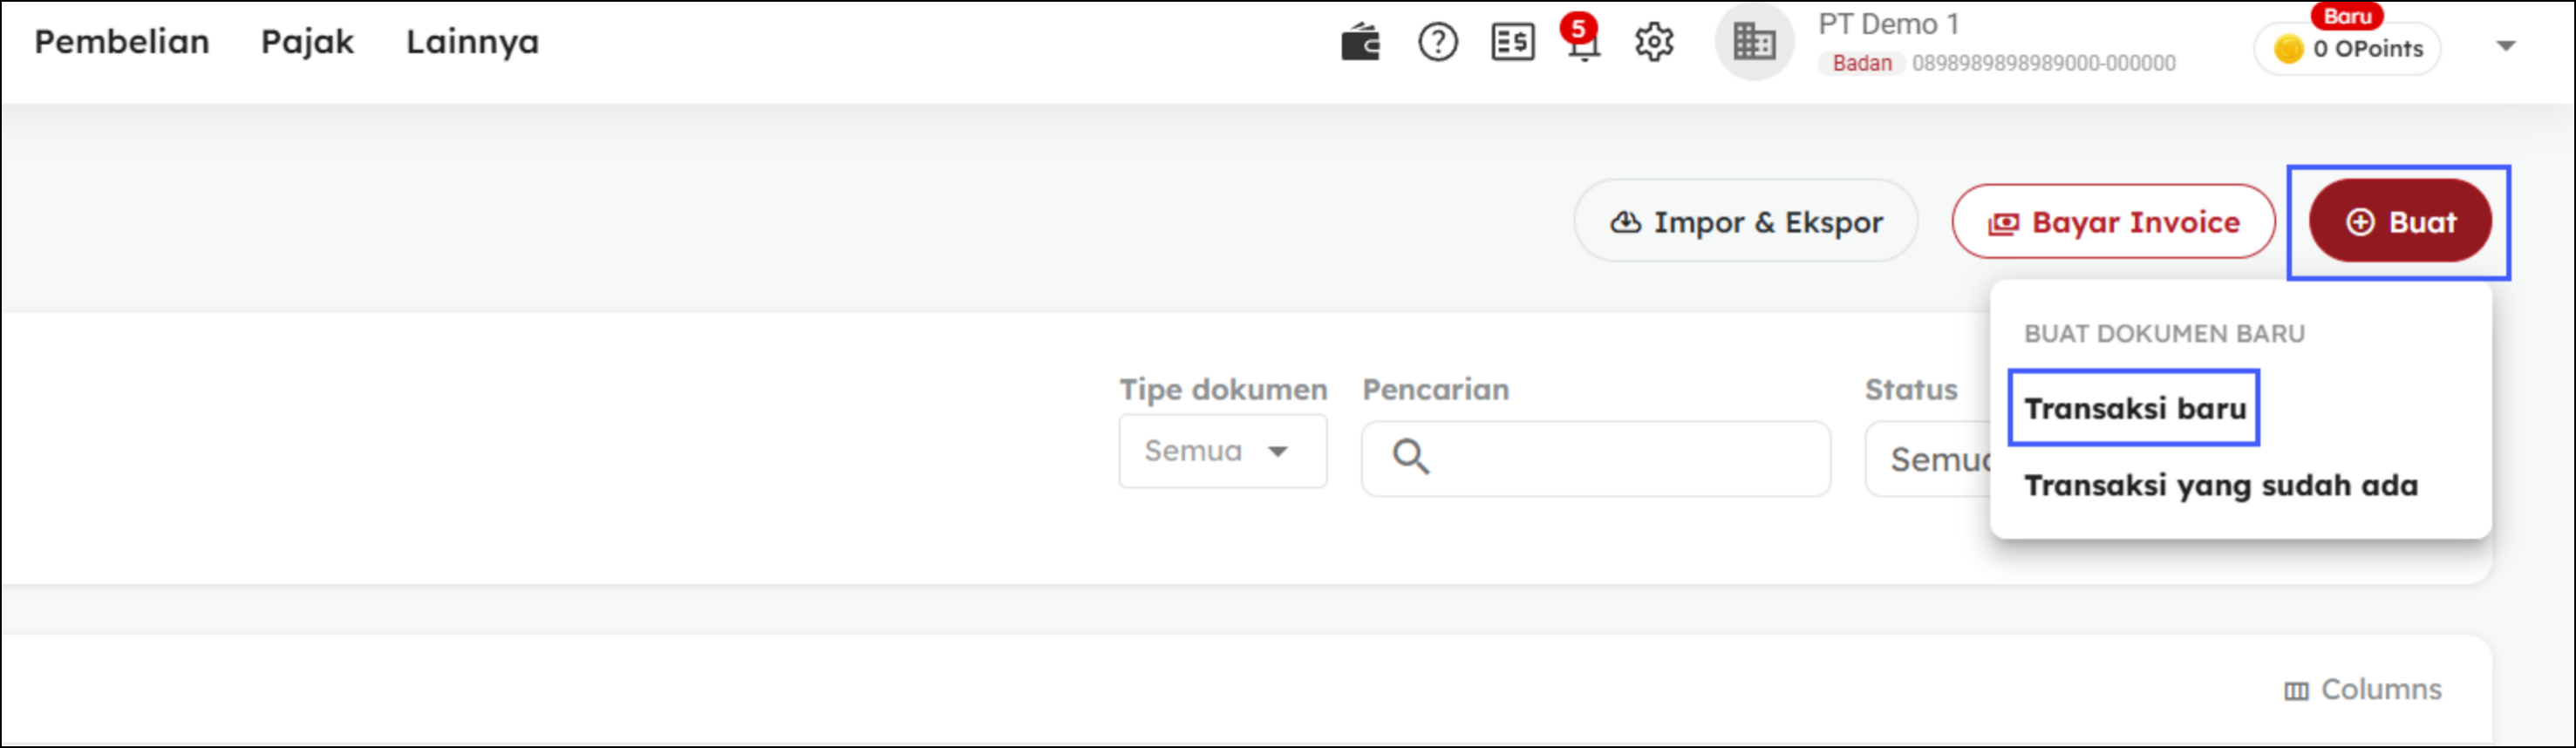This screenshot has width=2576, height=748.
Task: Expand the Tipe dokumen Semua dropdown
Action: 1222,452
